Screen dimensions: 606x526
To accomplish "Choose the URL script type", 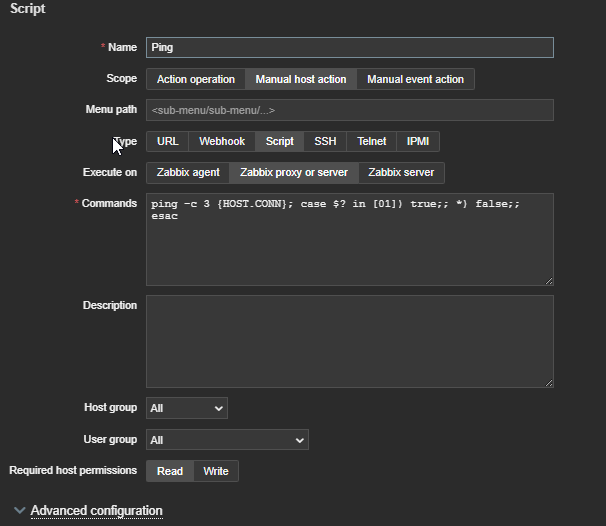I will click(168, 142).
